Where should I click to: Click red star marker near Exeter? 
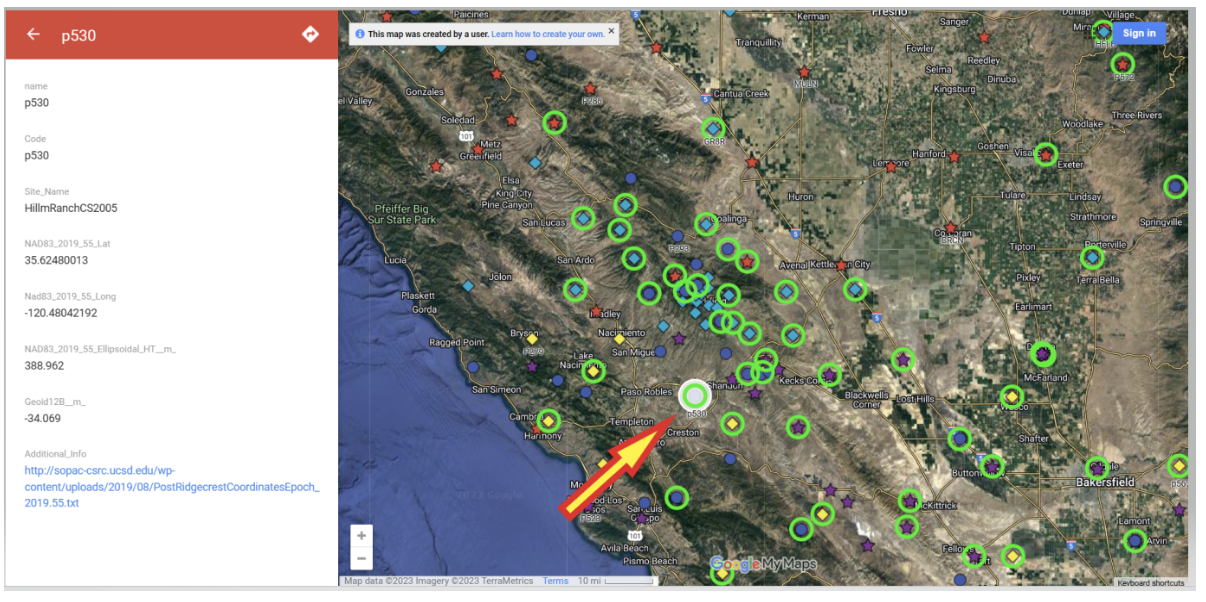click(1046, 154)
